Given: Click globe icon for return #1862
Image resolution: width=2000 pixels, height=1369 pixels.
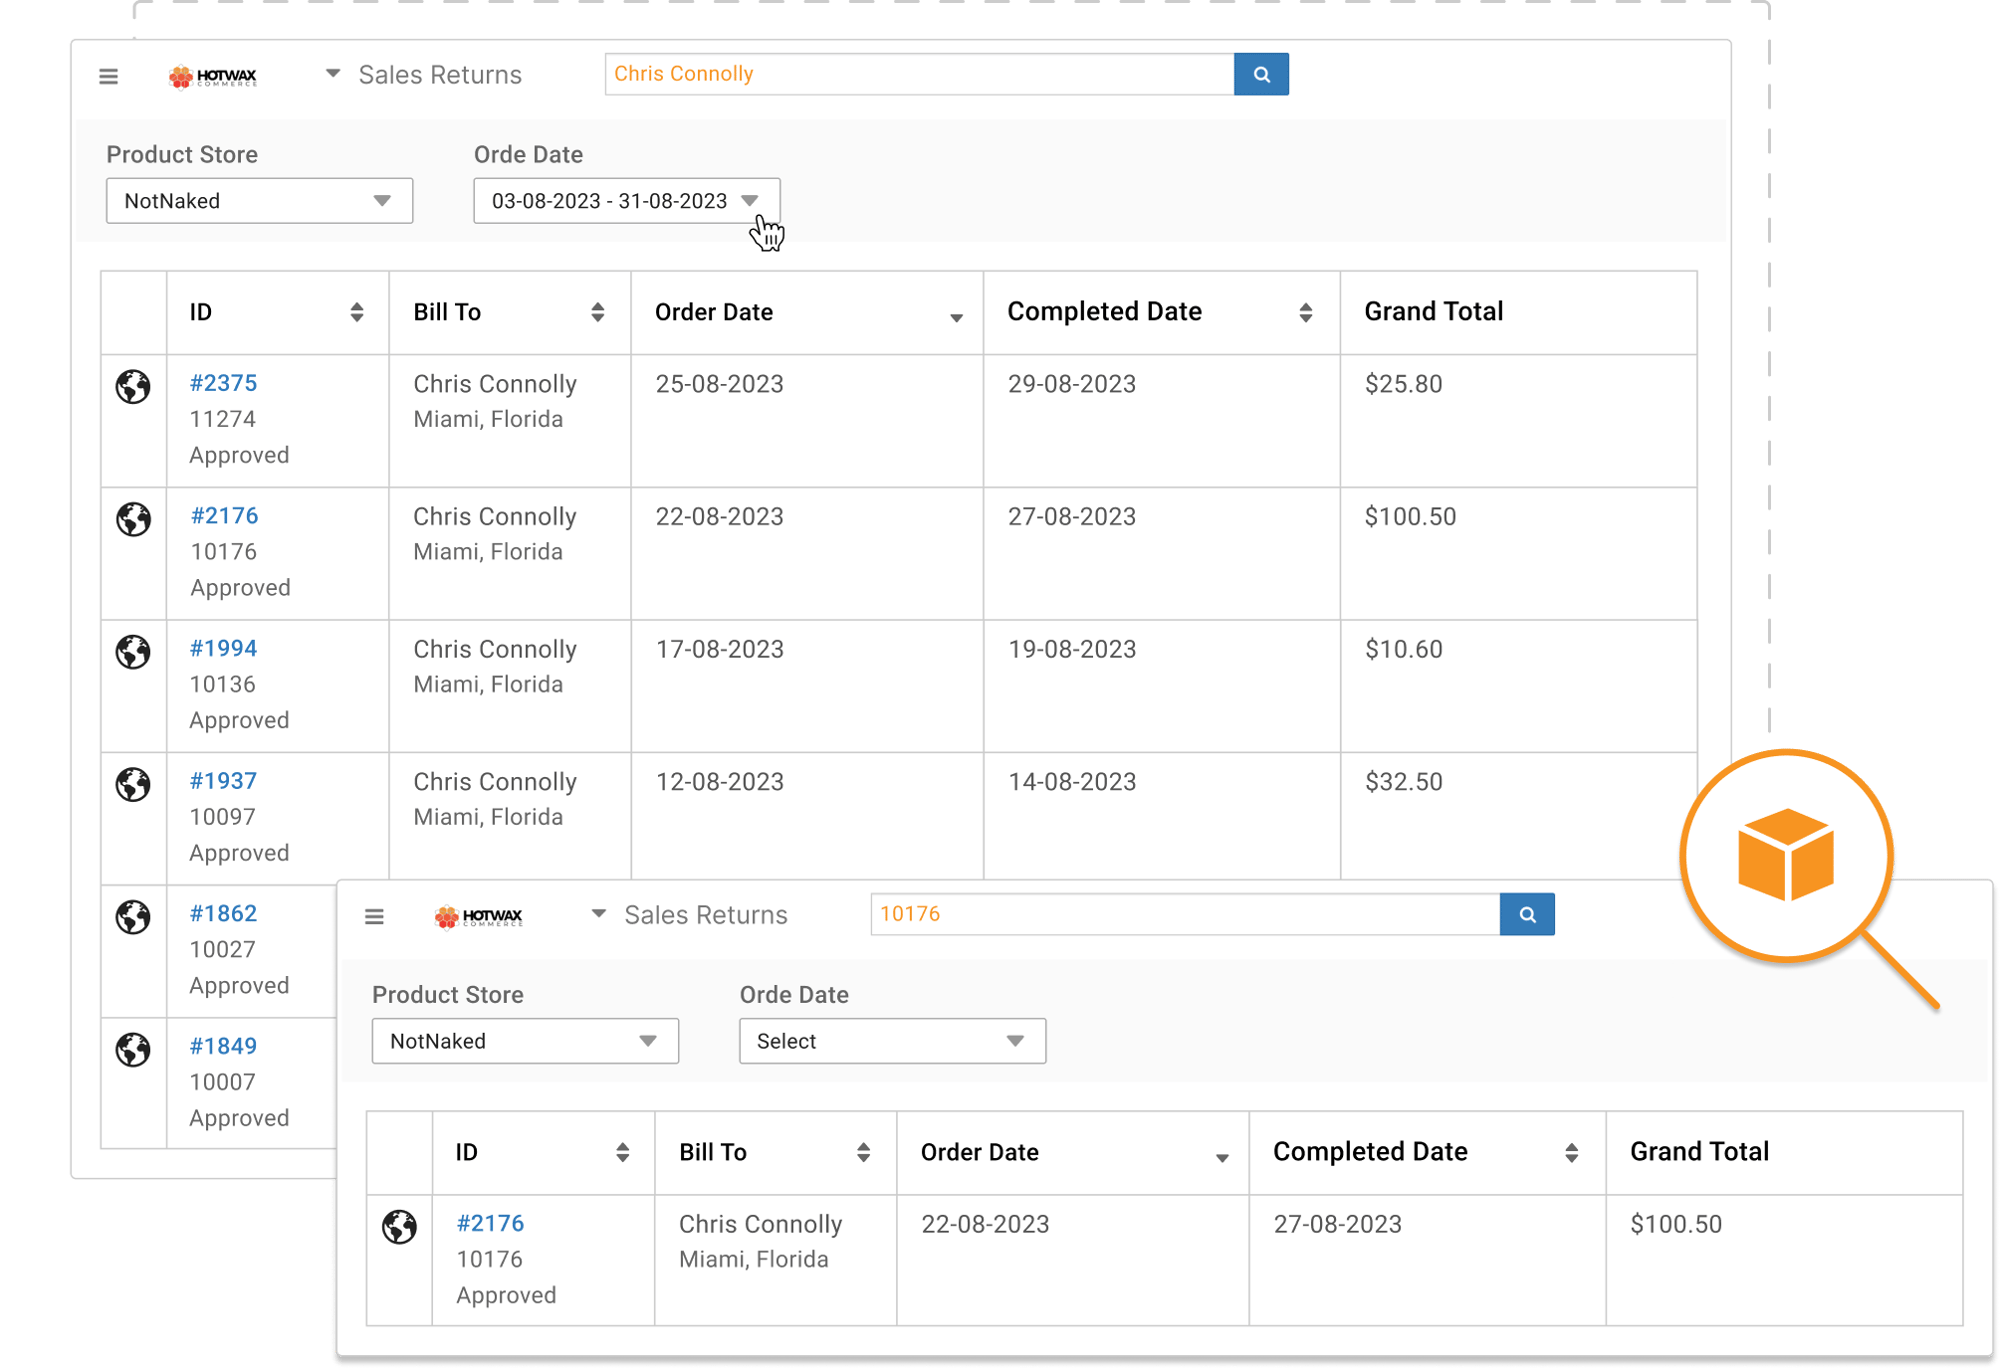Looking at the screenshot, I should click(133, 917).
